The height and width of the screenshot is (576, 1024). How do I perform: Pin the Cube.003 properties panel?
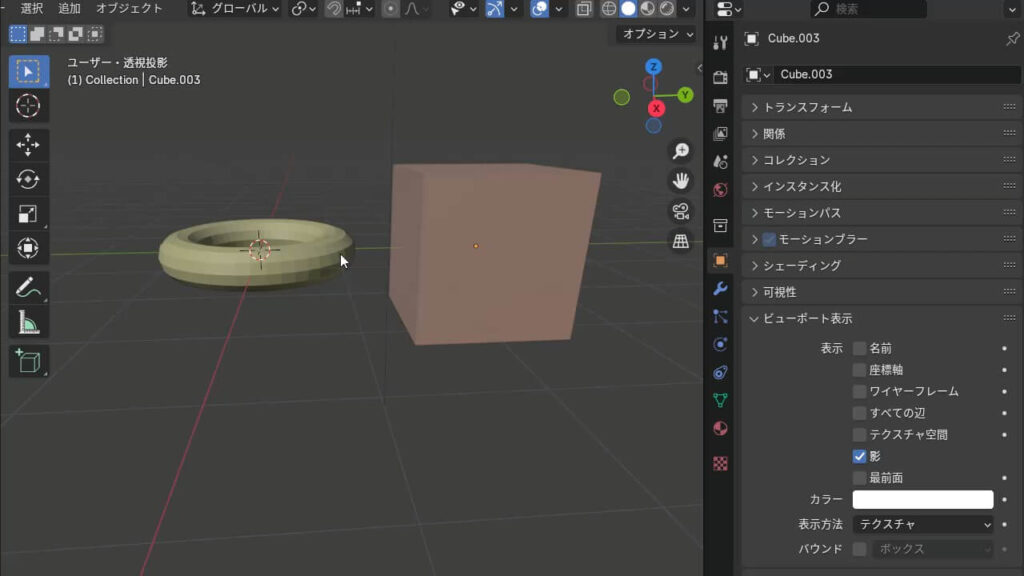[x=1012, y=39]
